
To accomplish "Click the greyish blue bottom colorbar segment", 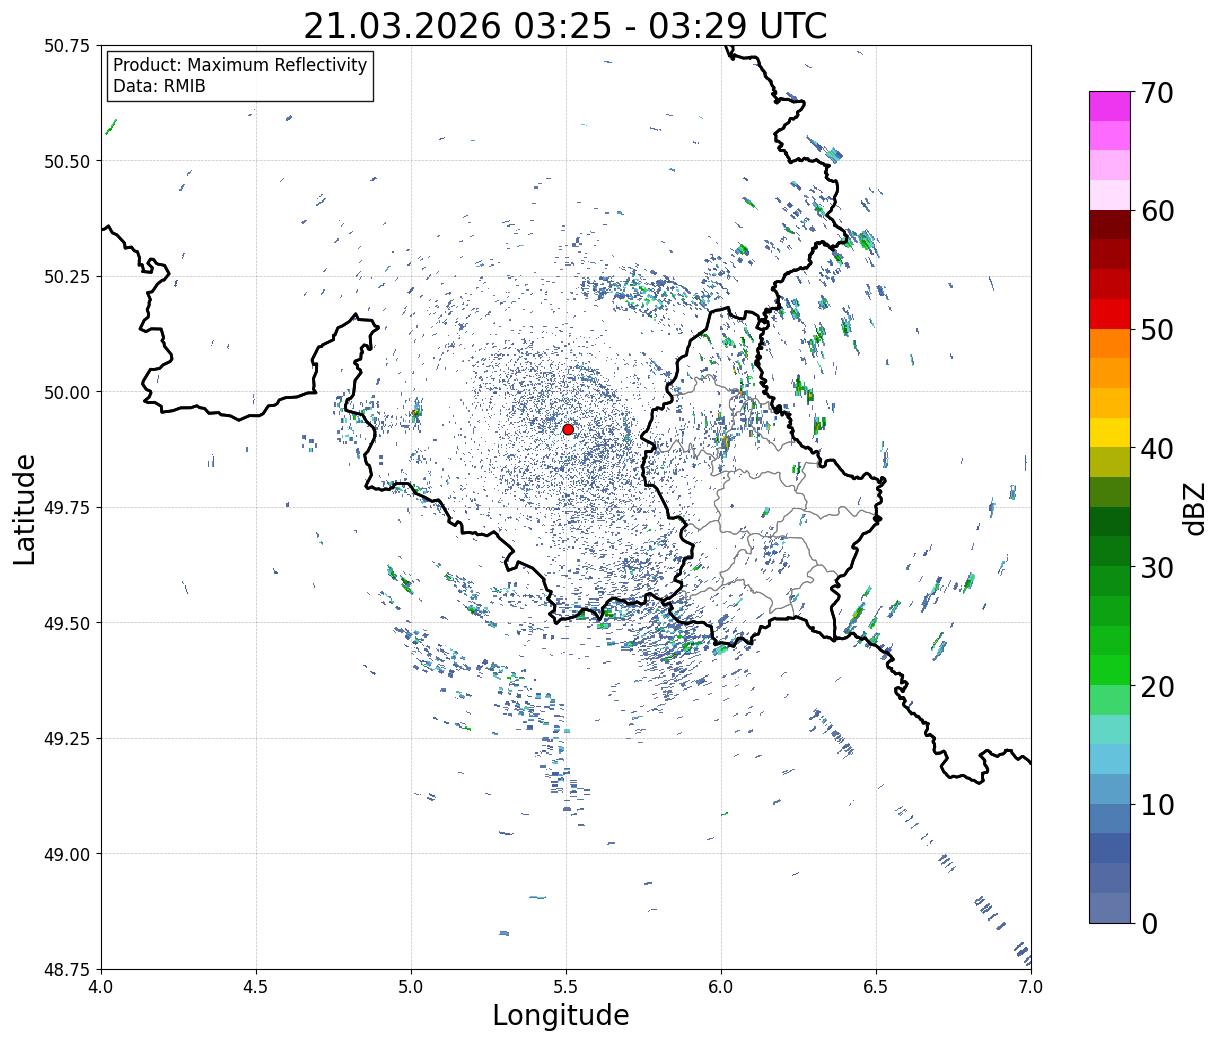I will click(1110, 907).
